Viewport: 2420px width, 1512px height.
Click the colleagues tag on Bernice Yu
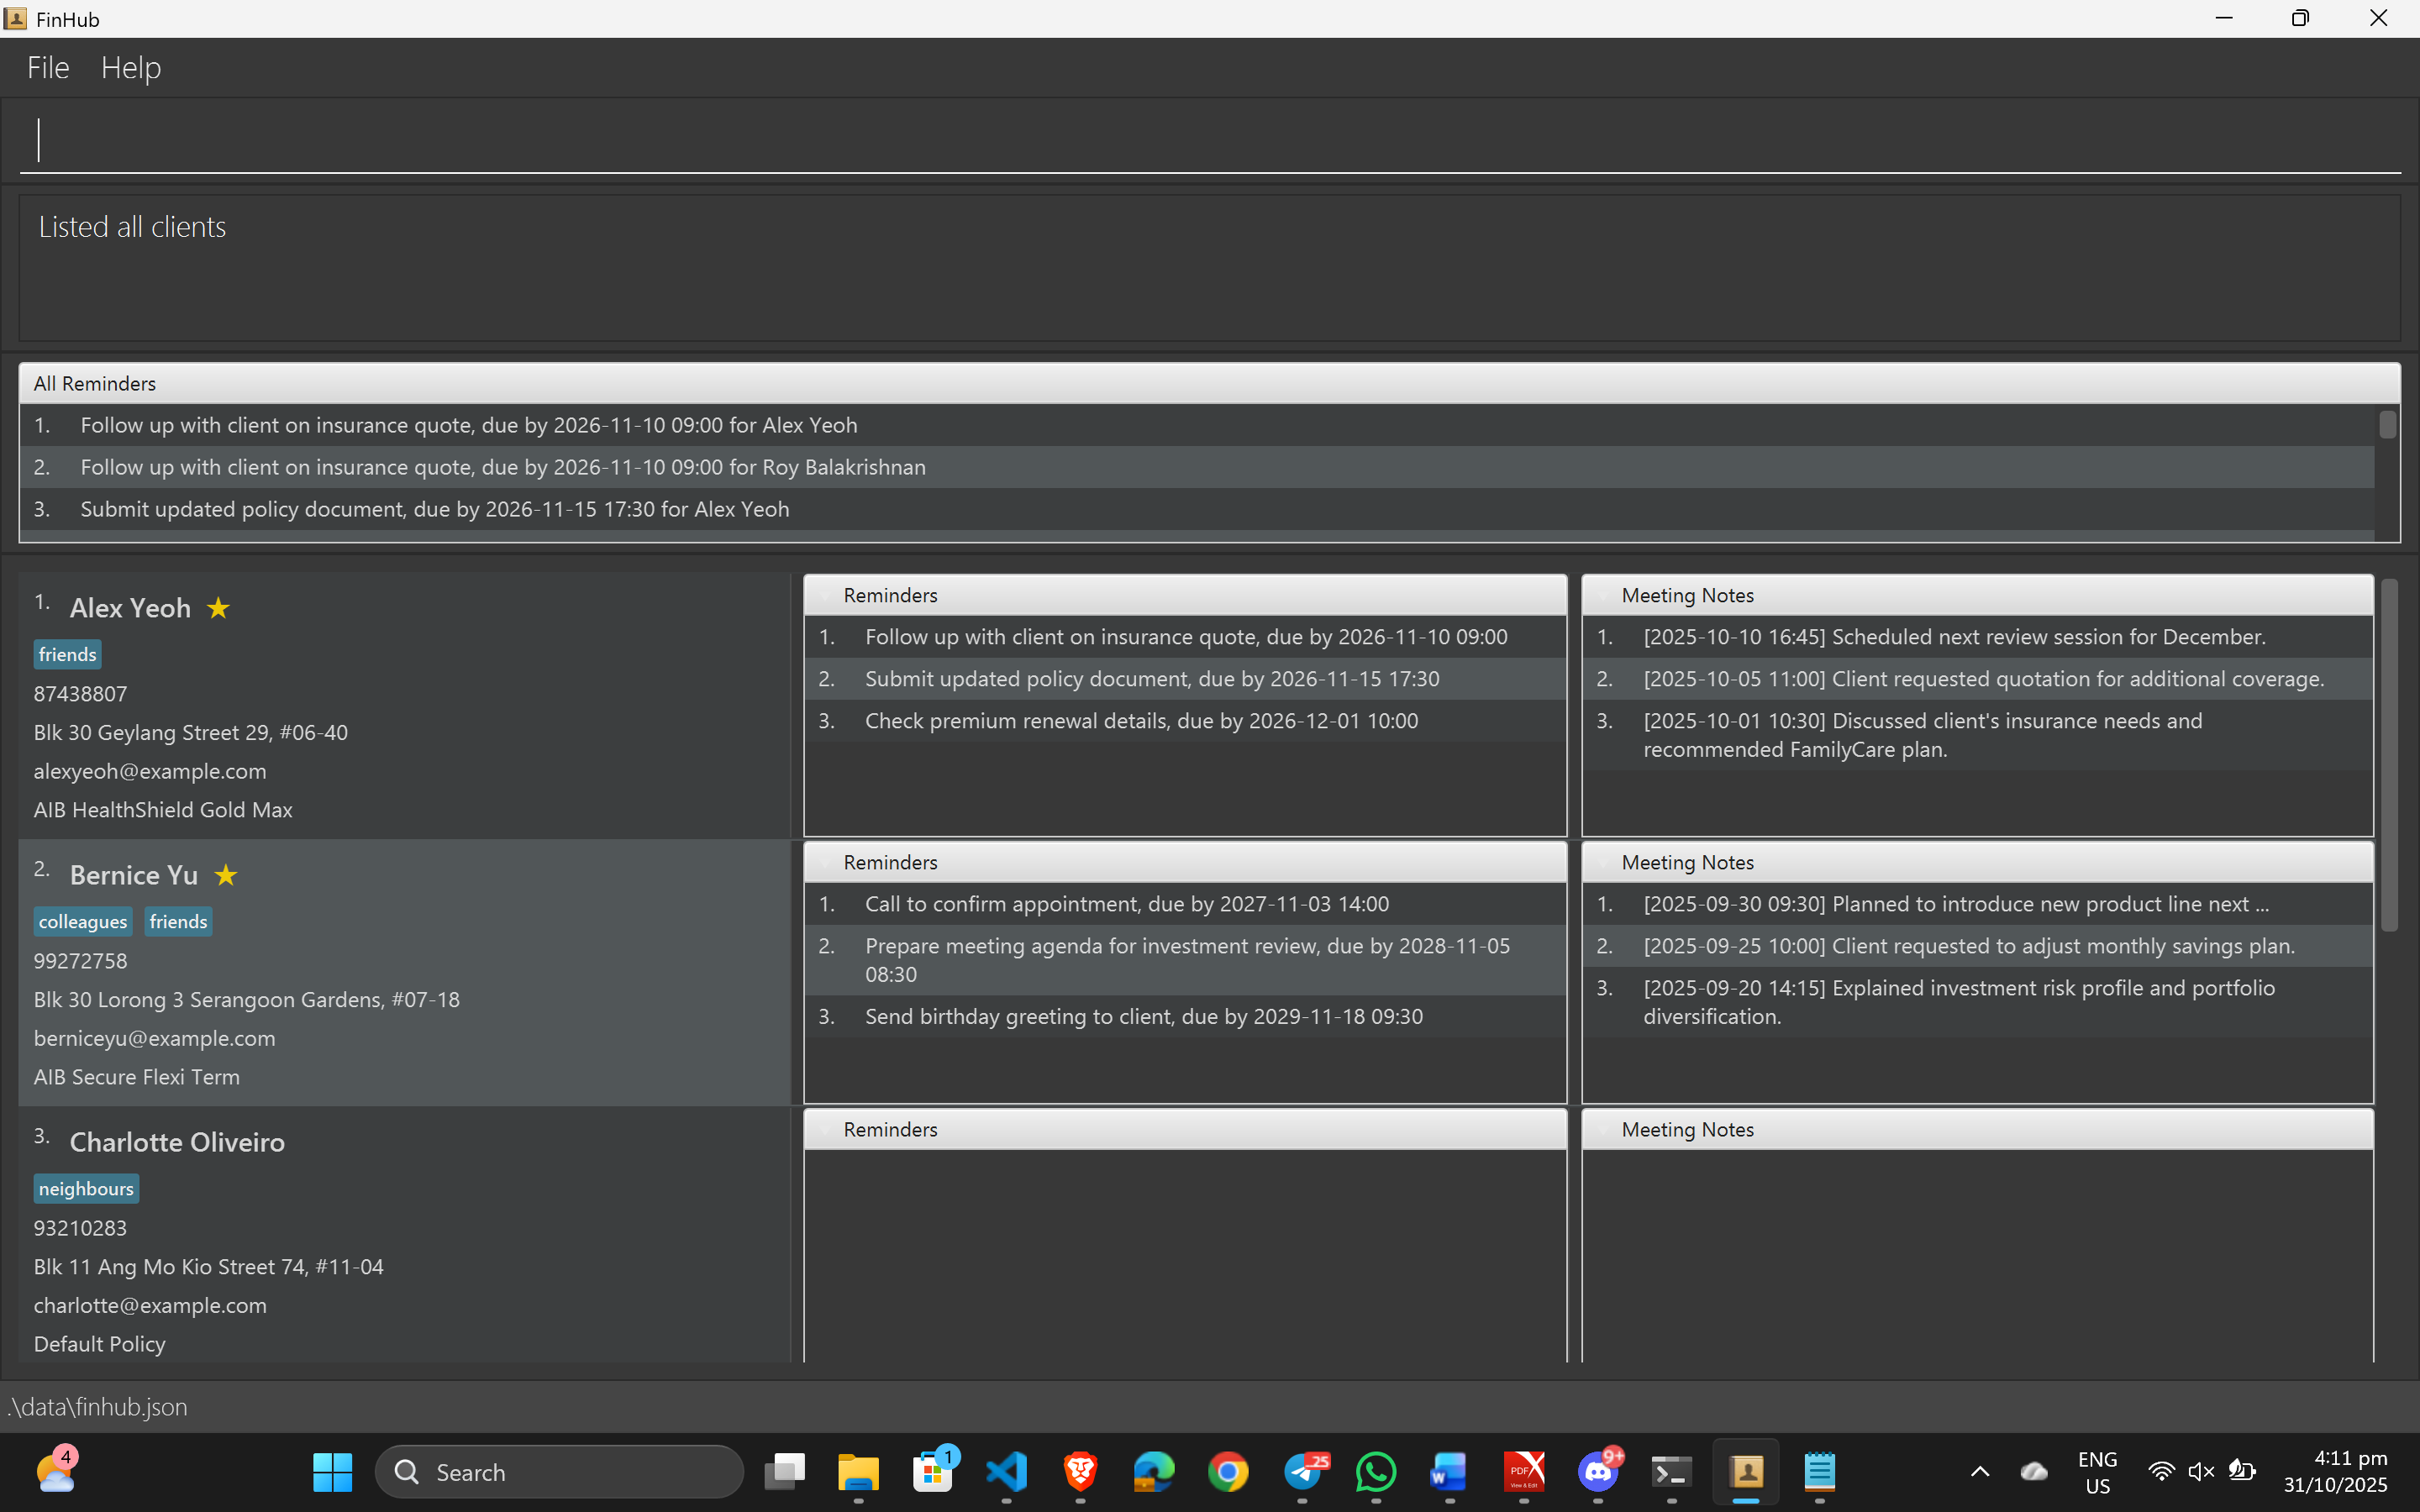(83, 921)
